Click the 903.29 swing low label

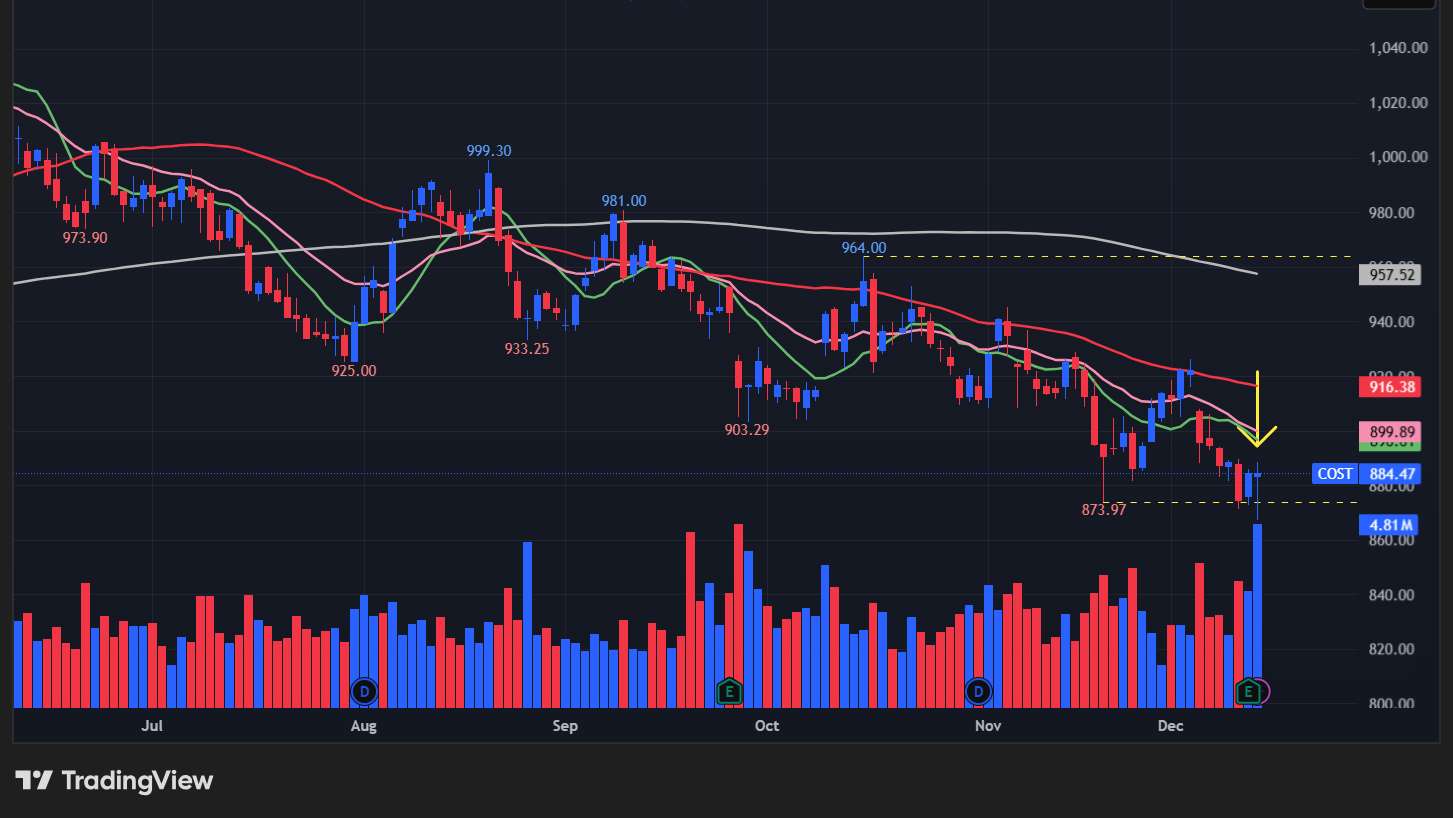[746, 430]
